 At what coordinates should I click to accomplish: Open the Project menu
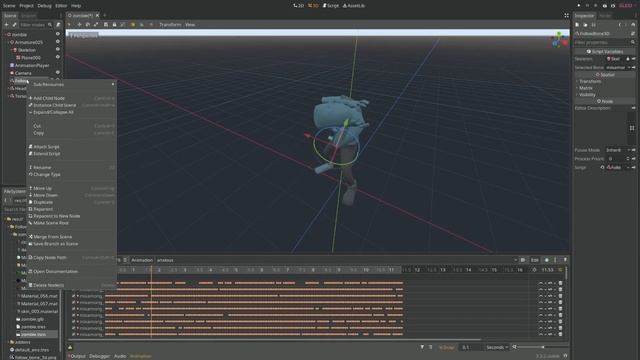[x=27, y=6]
